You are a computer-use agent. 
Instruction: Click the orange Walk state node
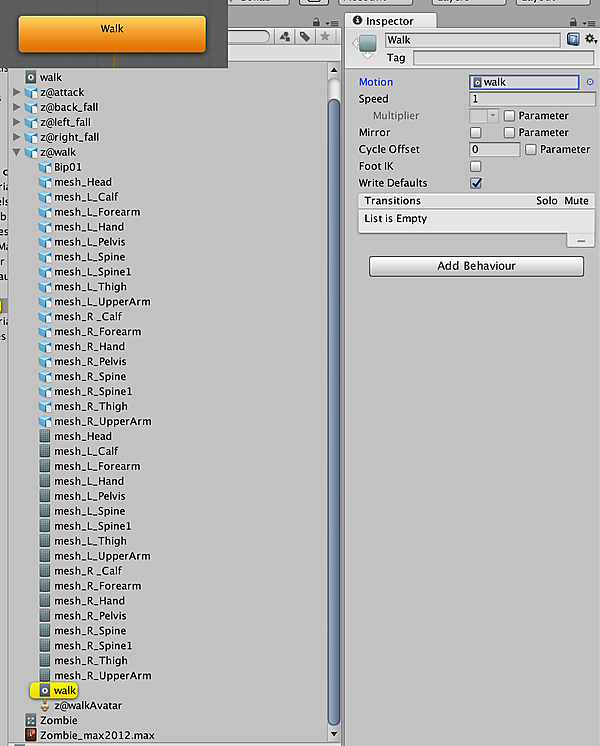(x=112, y=34)
